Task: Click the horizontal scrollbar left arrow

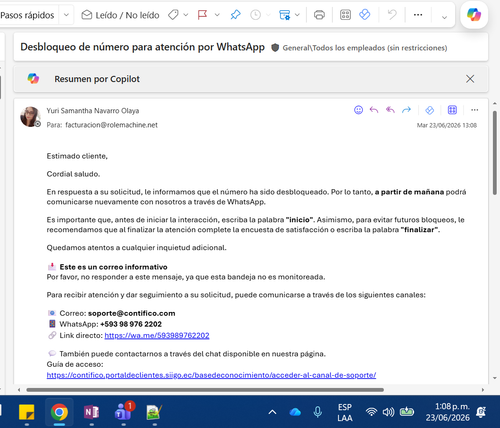Action: [19, 390]
